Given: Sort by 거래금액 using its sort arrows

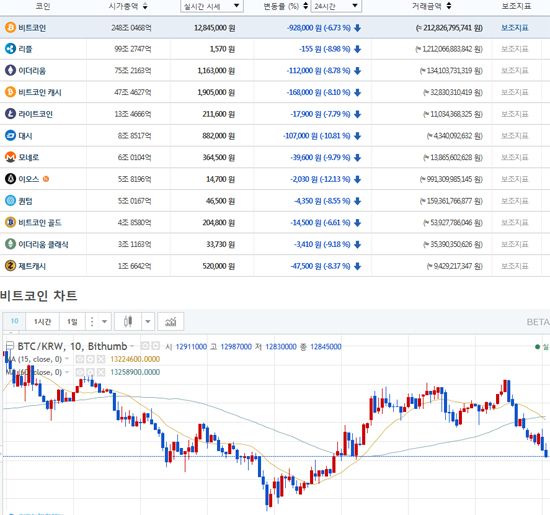Looking at the screenshot, I should (449, 6).
